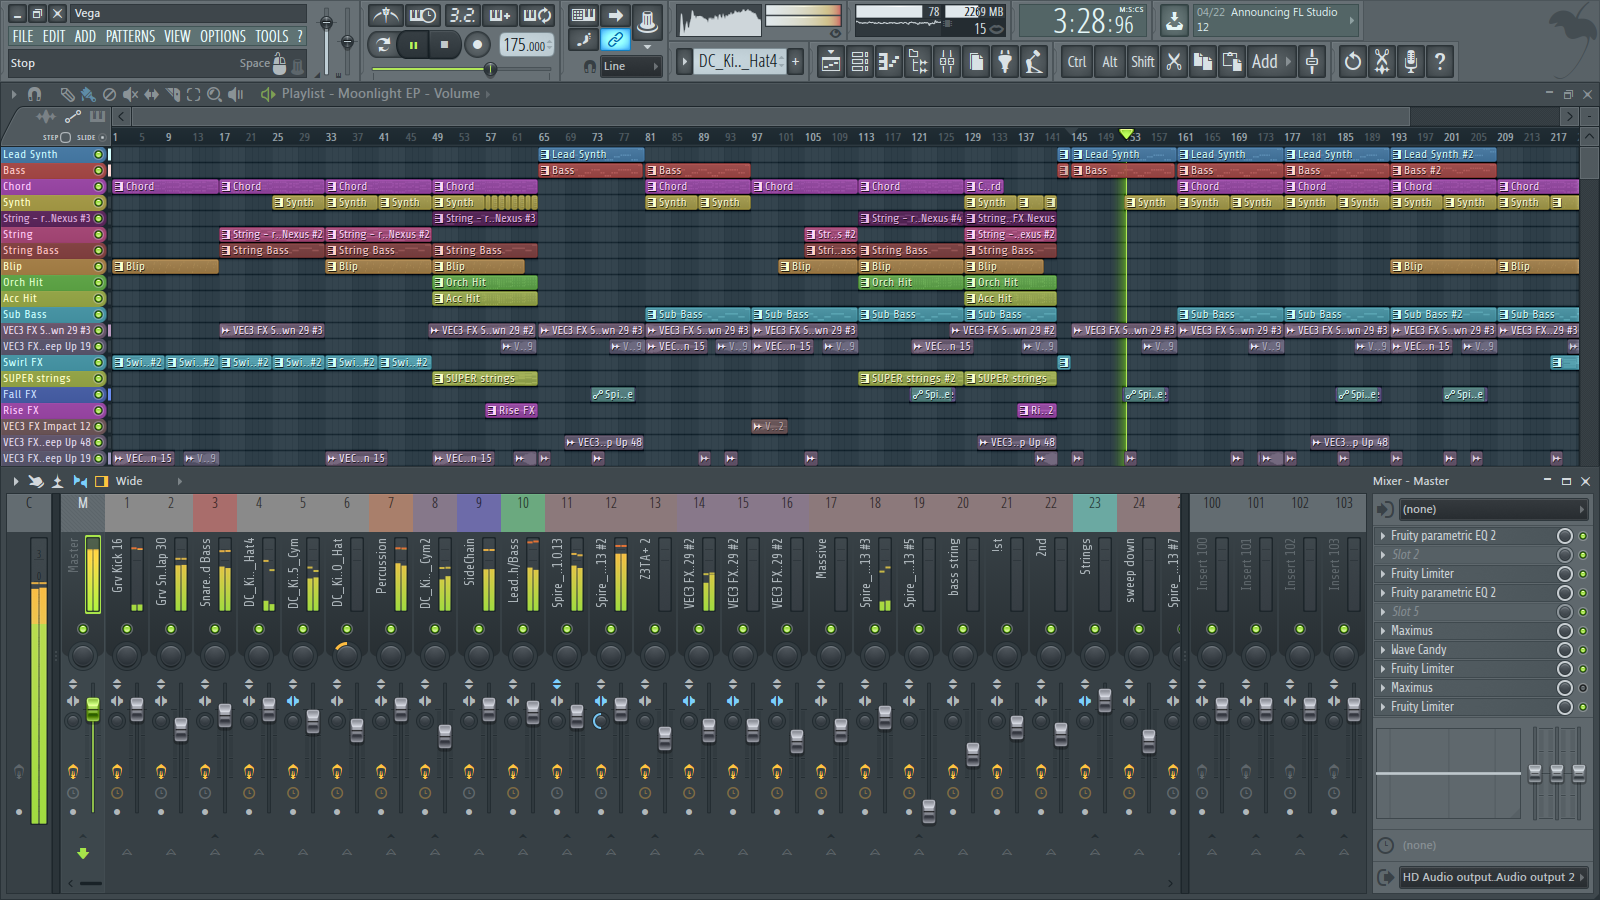Open HD Audio output dropdown
The image size is (1600, 900).
click(1494, 877)
